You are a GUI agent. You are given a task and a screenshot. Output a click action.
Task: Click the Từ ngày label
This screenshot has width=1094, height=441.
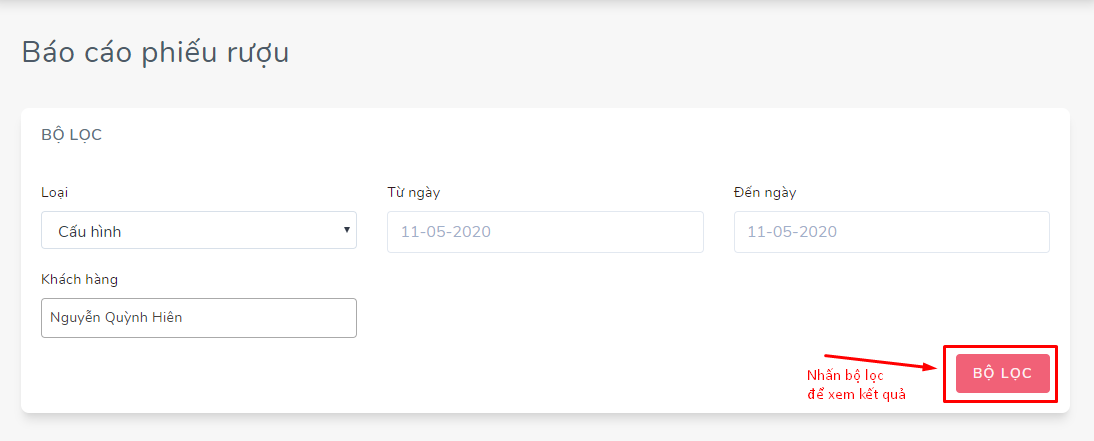(x=414, y=193)
